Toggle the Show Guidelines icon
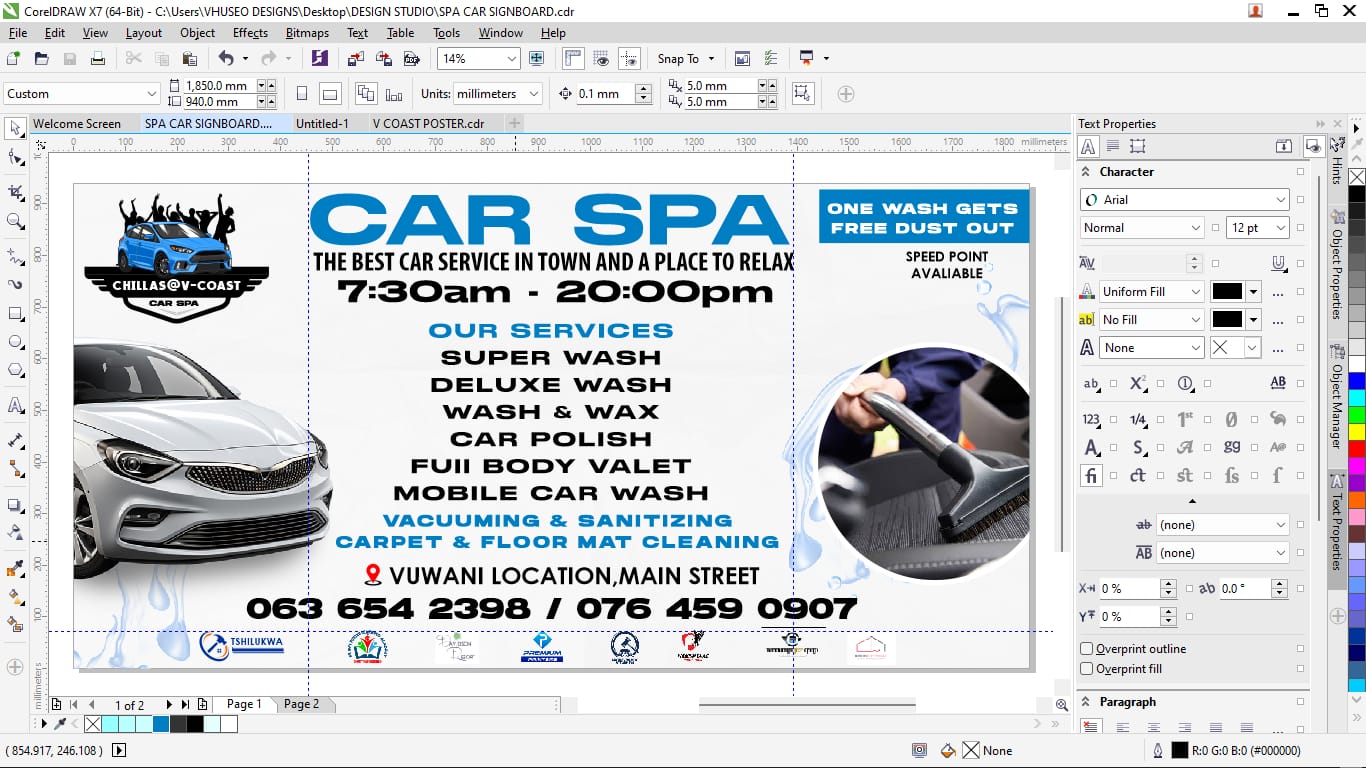 (629, 59)
